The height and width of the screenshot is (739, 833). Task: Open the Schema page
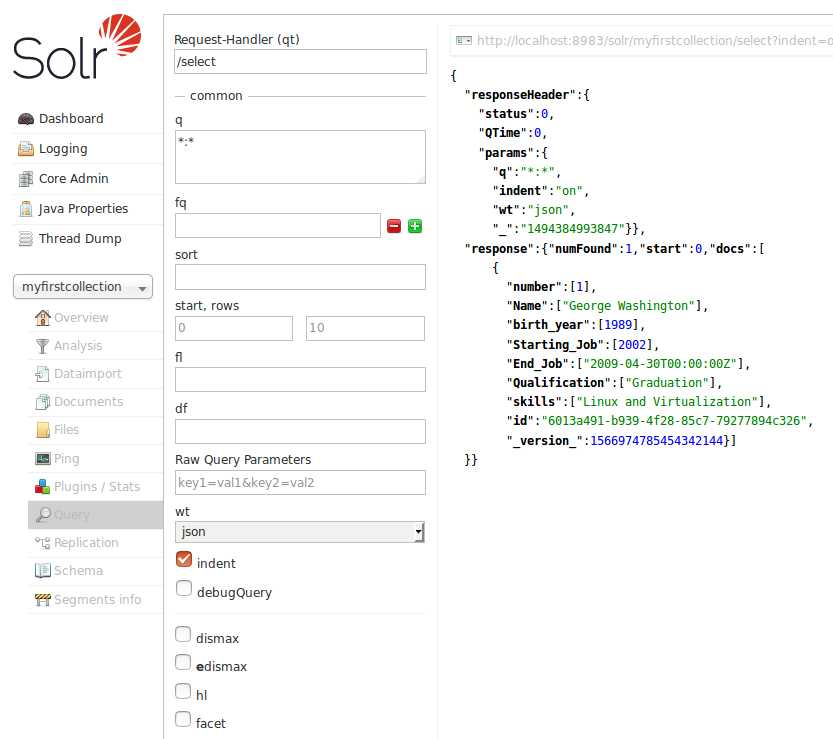click(x=79, y=571)
